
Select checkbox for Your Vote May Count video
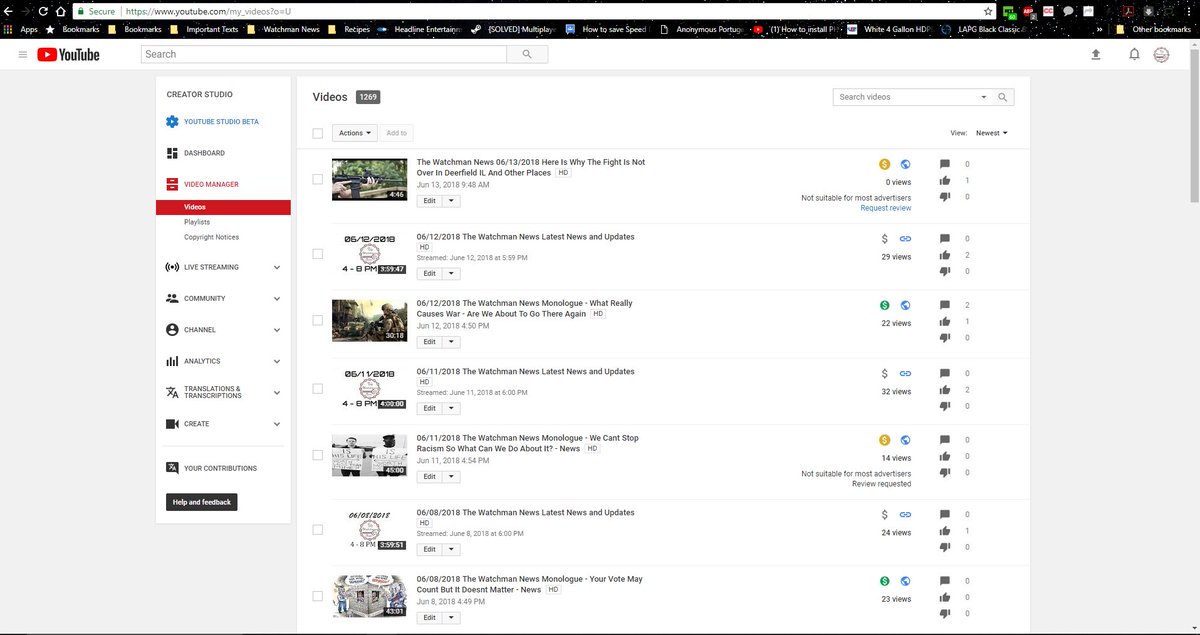[x=318, y=596]
